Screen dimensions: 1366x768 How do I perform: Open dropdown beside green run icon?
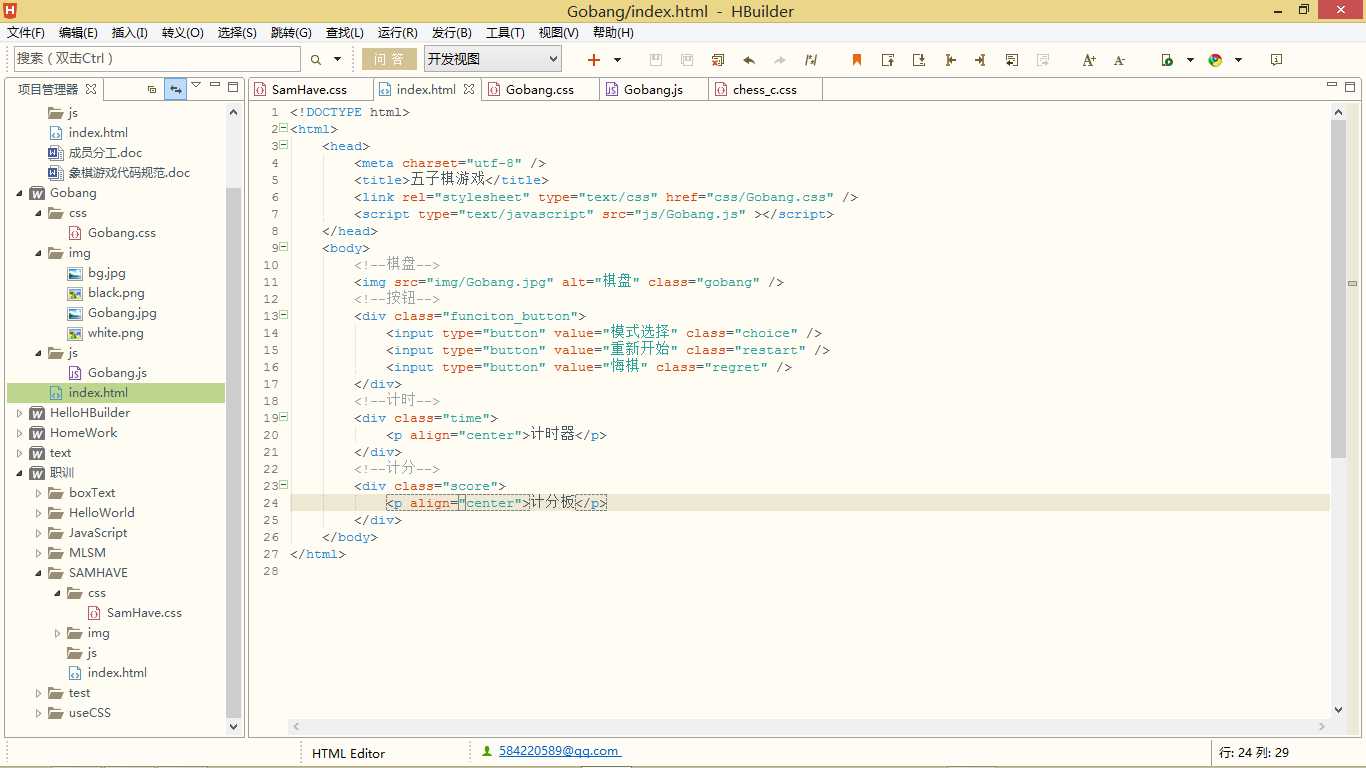coord(1190,60)
